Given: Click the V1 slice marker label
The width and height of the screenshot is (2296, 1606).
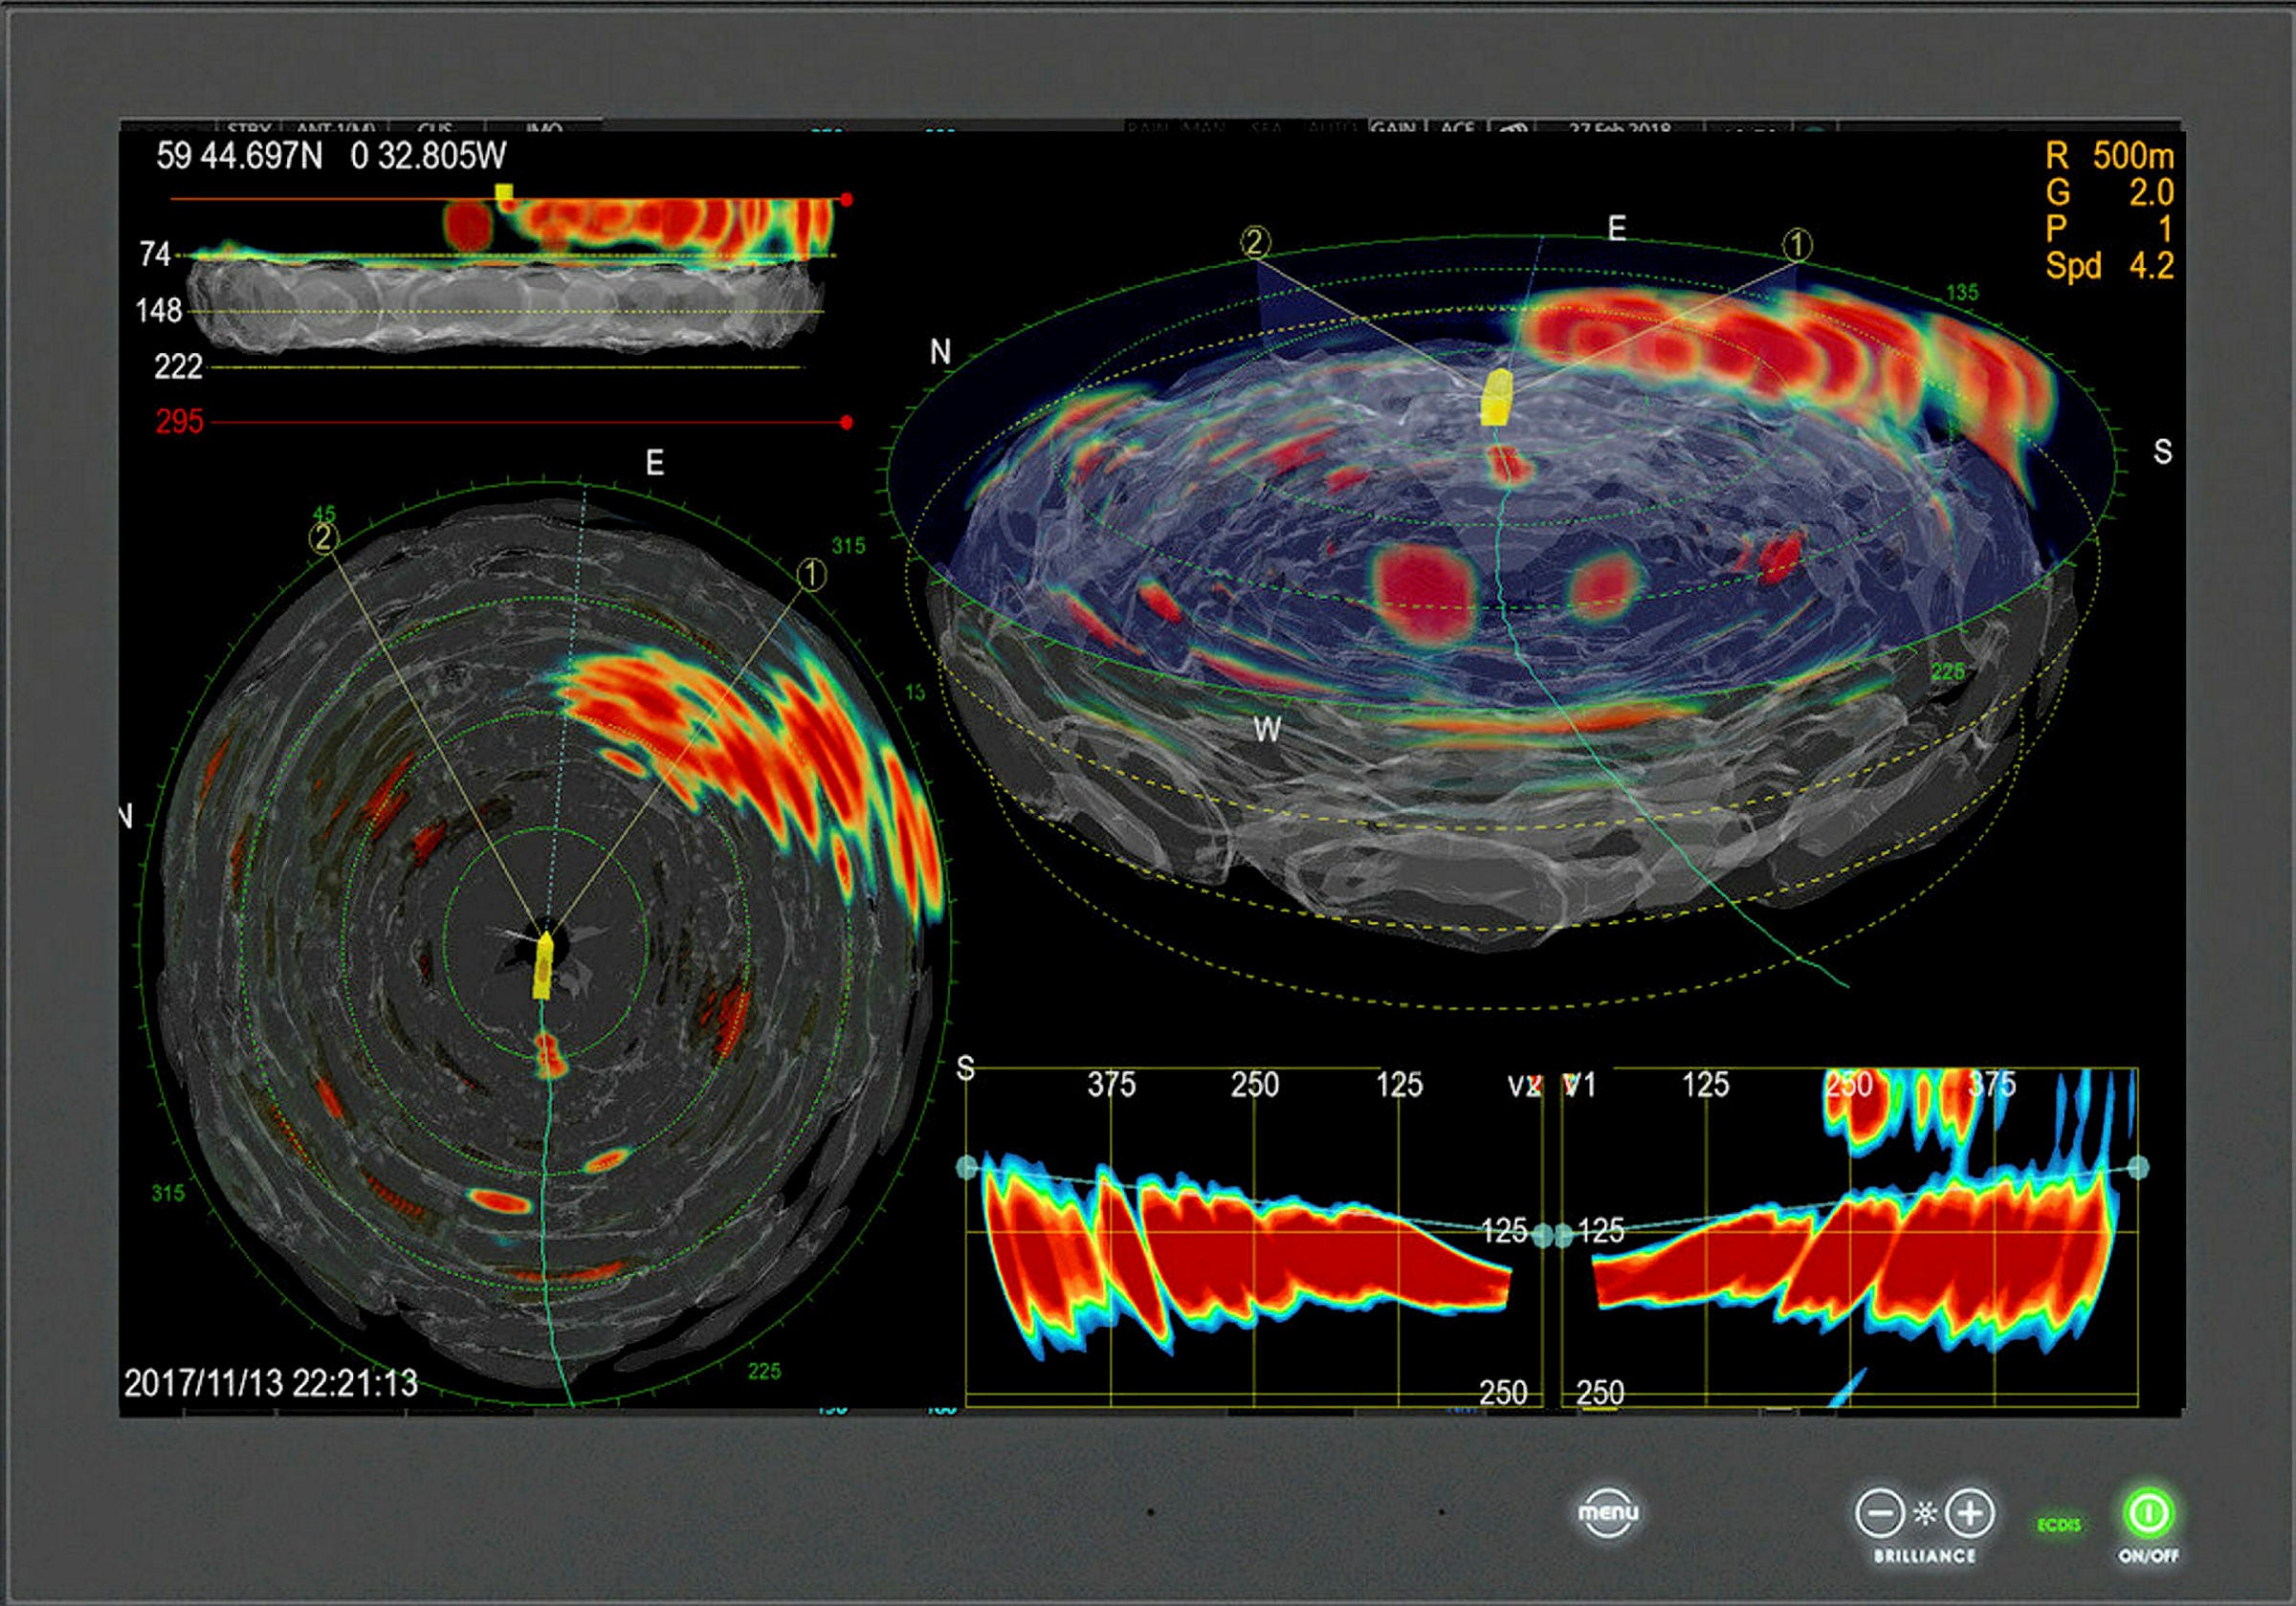Looking at the screenshot, I should (1579, 1086).
